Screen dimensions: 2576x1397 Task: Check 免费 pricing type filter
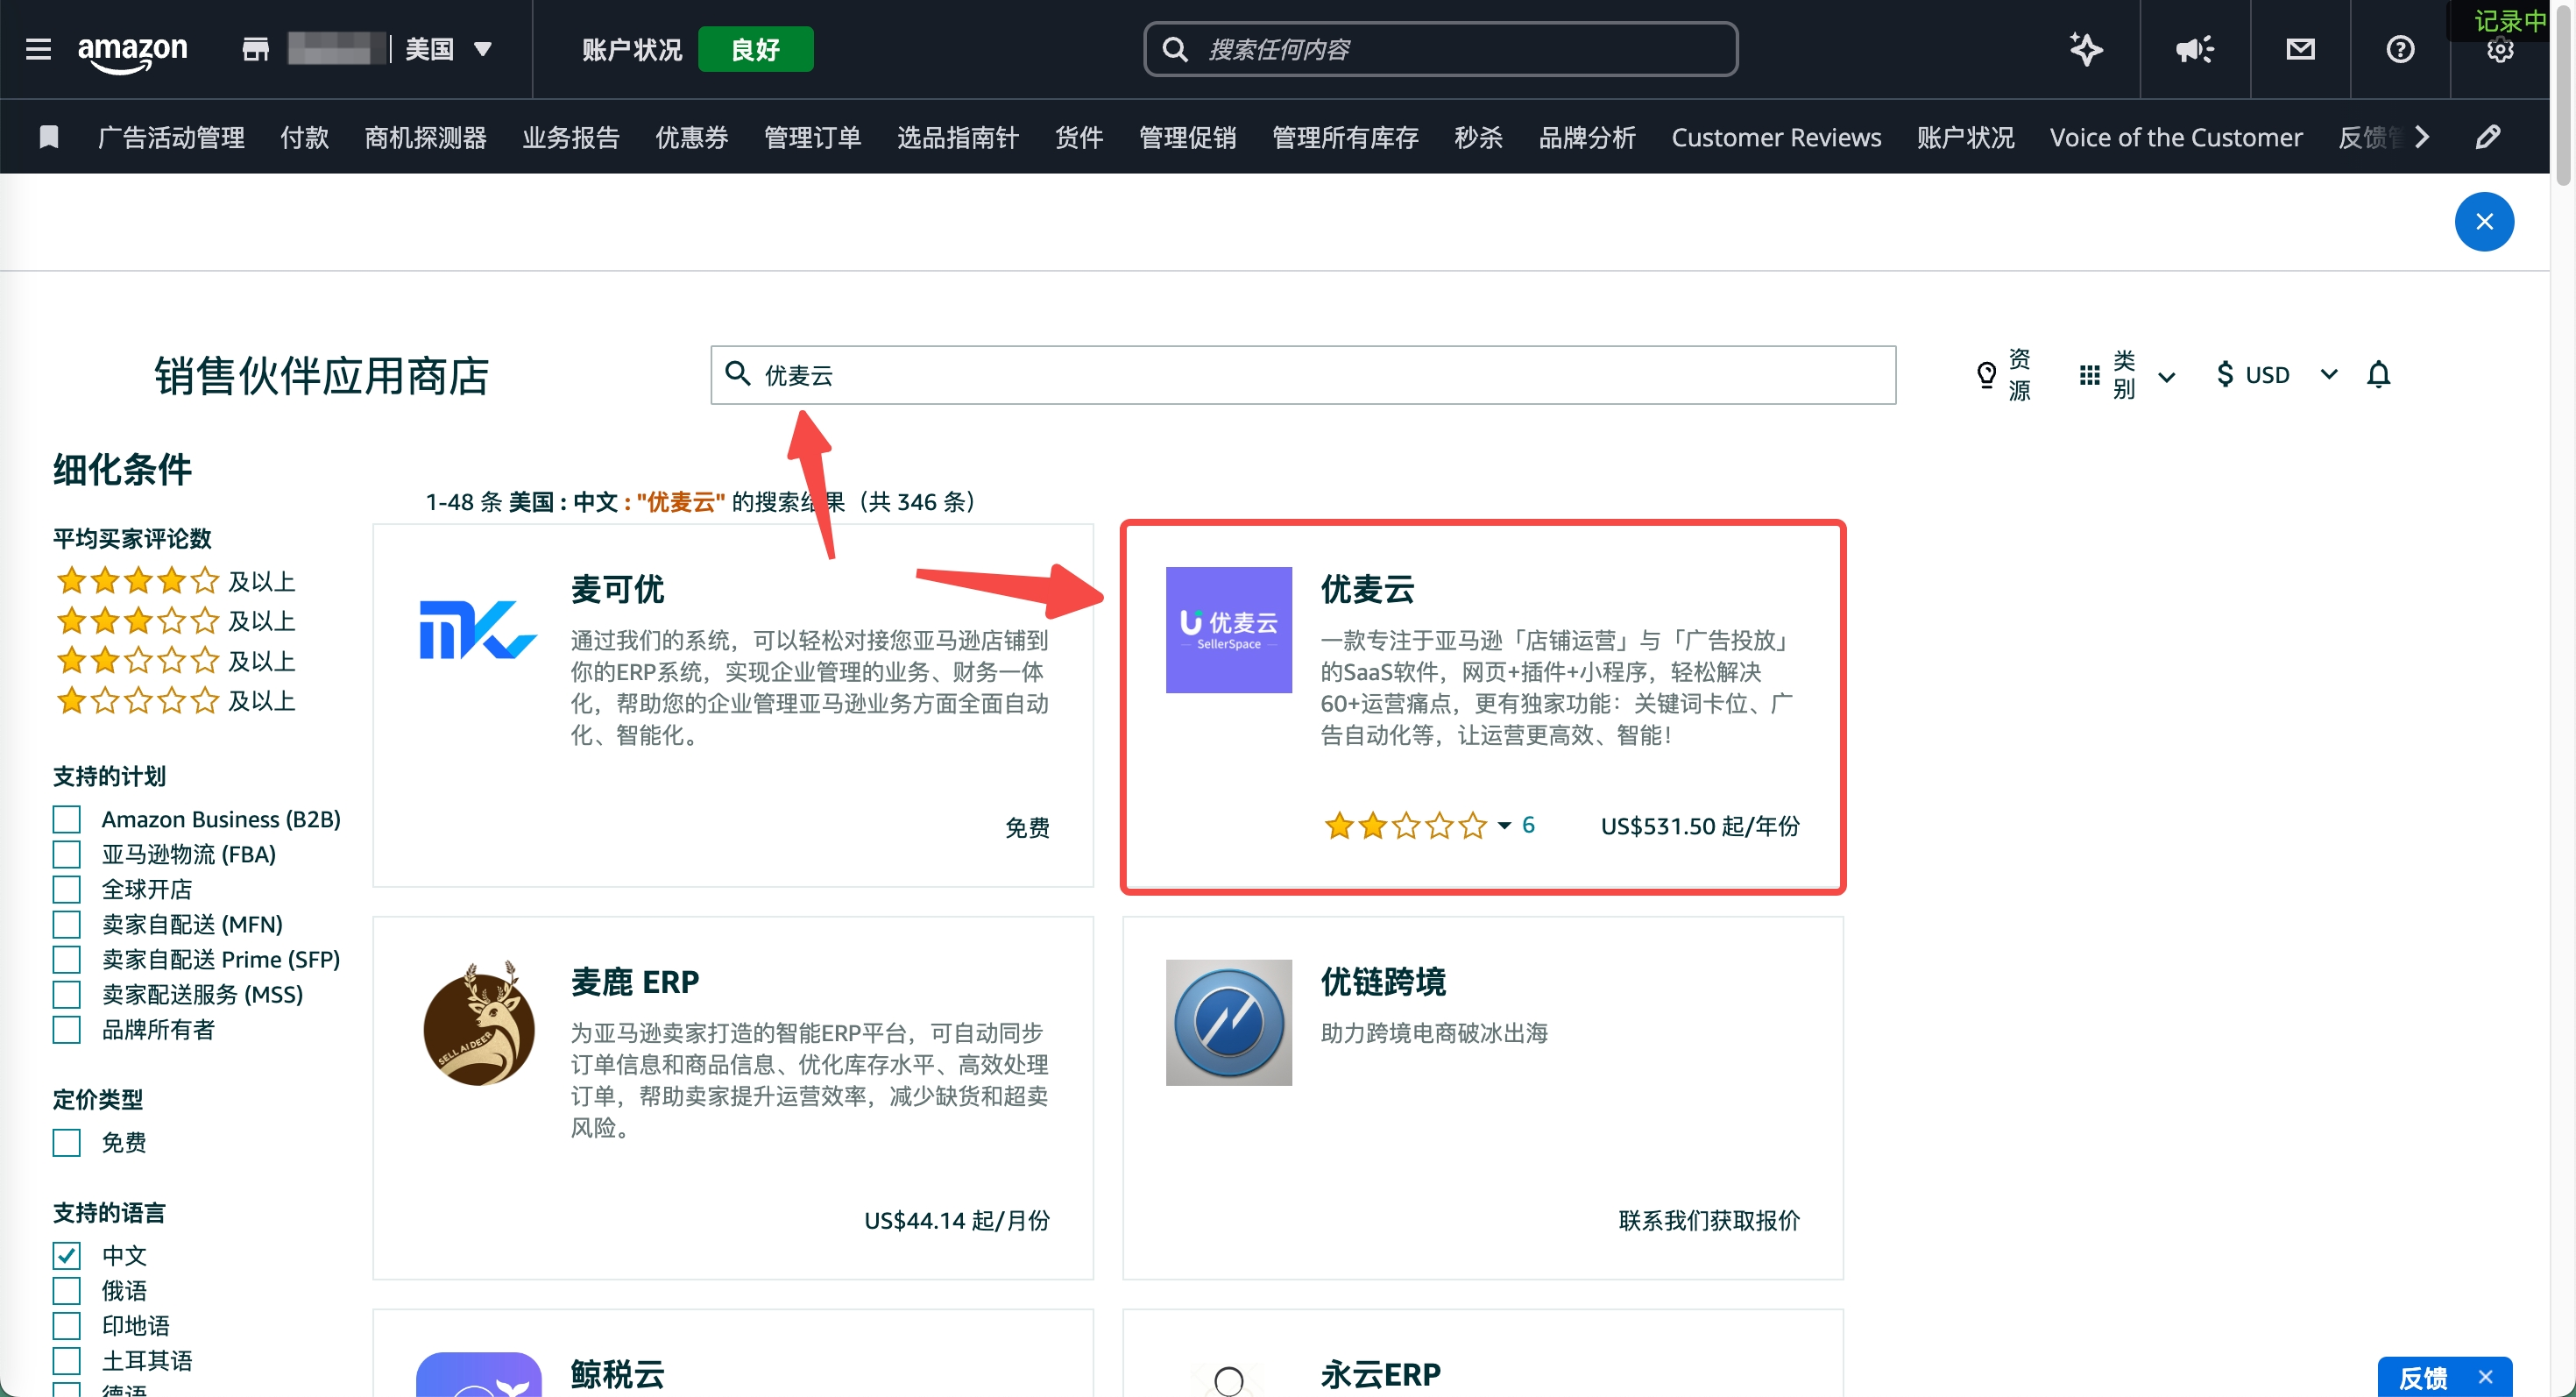pyautogui.click(x=66, y=1143)
